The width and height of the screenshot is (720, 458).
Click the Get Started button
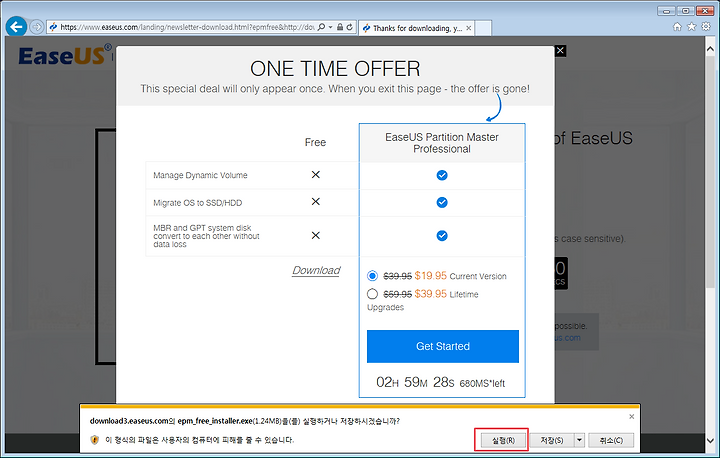click(x=443, y=346)
